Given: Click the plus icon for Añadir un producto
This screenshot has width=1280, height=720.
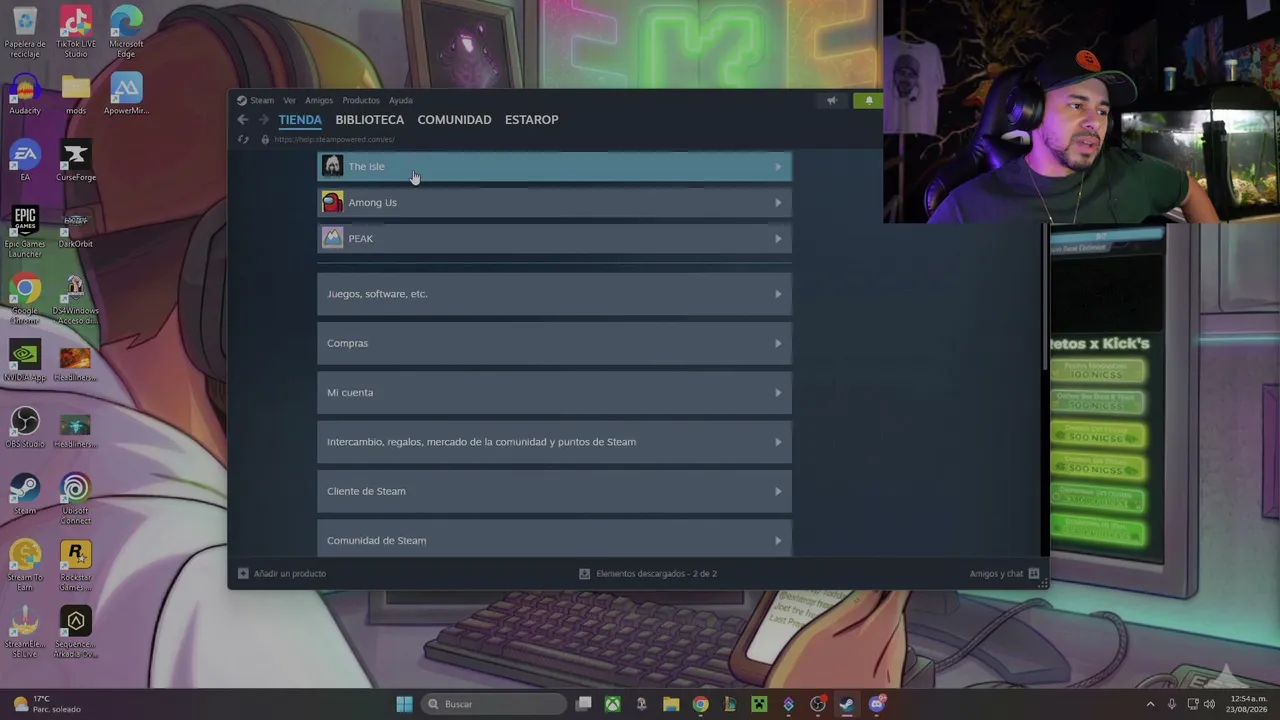Looking at the screenshot, I should [x=243, y=574].
